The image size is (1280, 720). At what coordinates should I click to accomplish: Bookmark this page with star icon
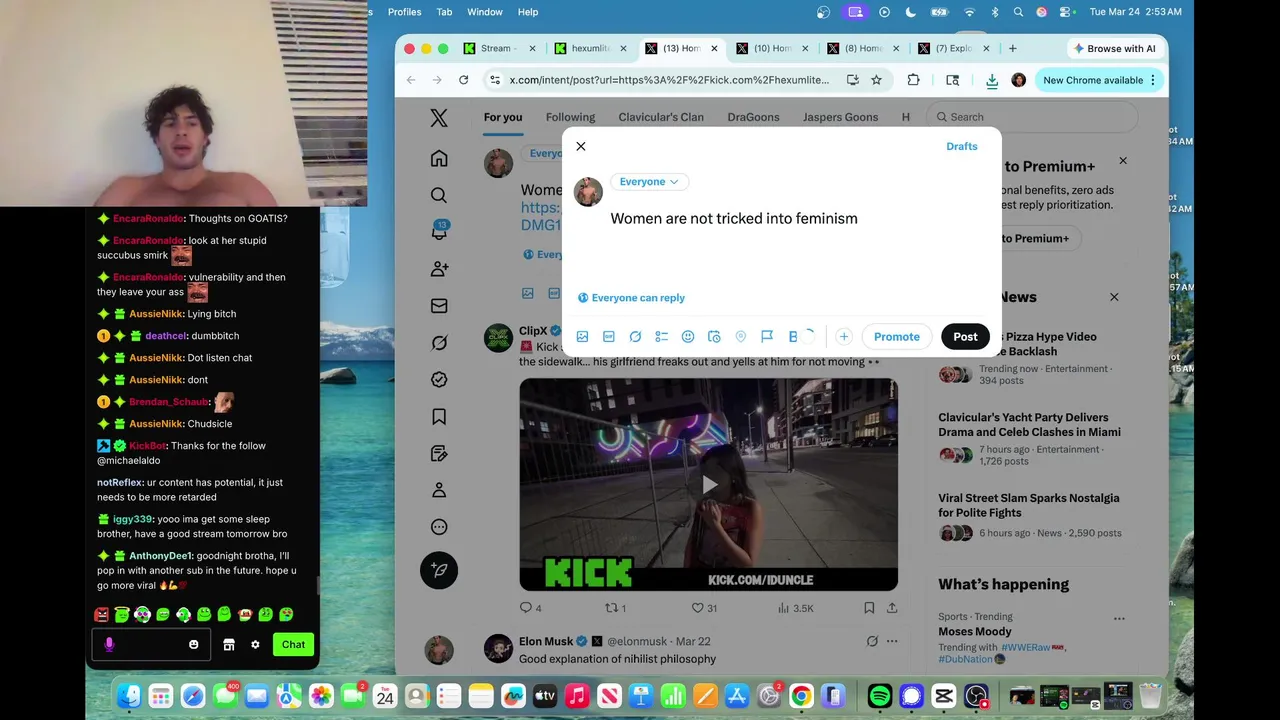(x=876, y=80)
